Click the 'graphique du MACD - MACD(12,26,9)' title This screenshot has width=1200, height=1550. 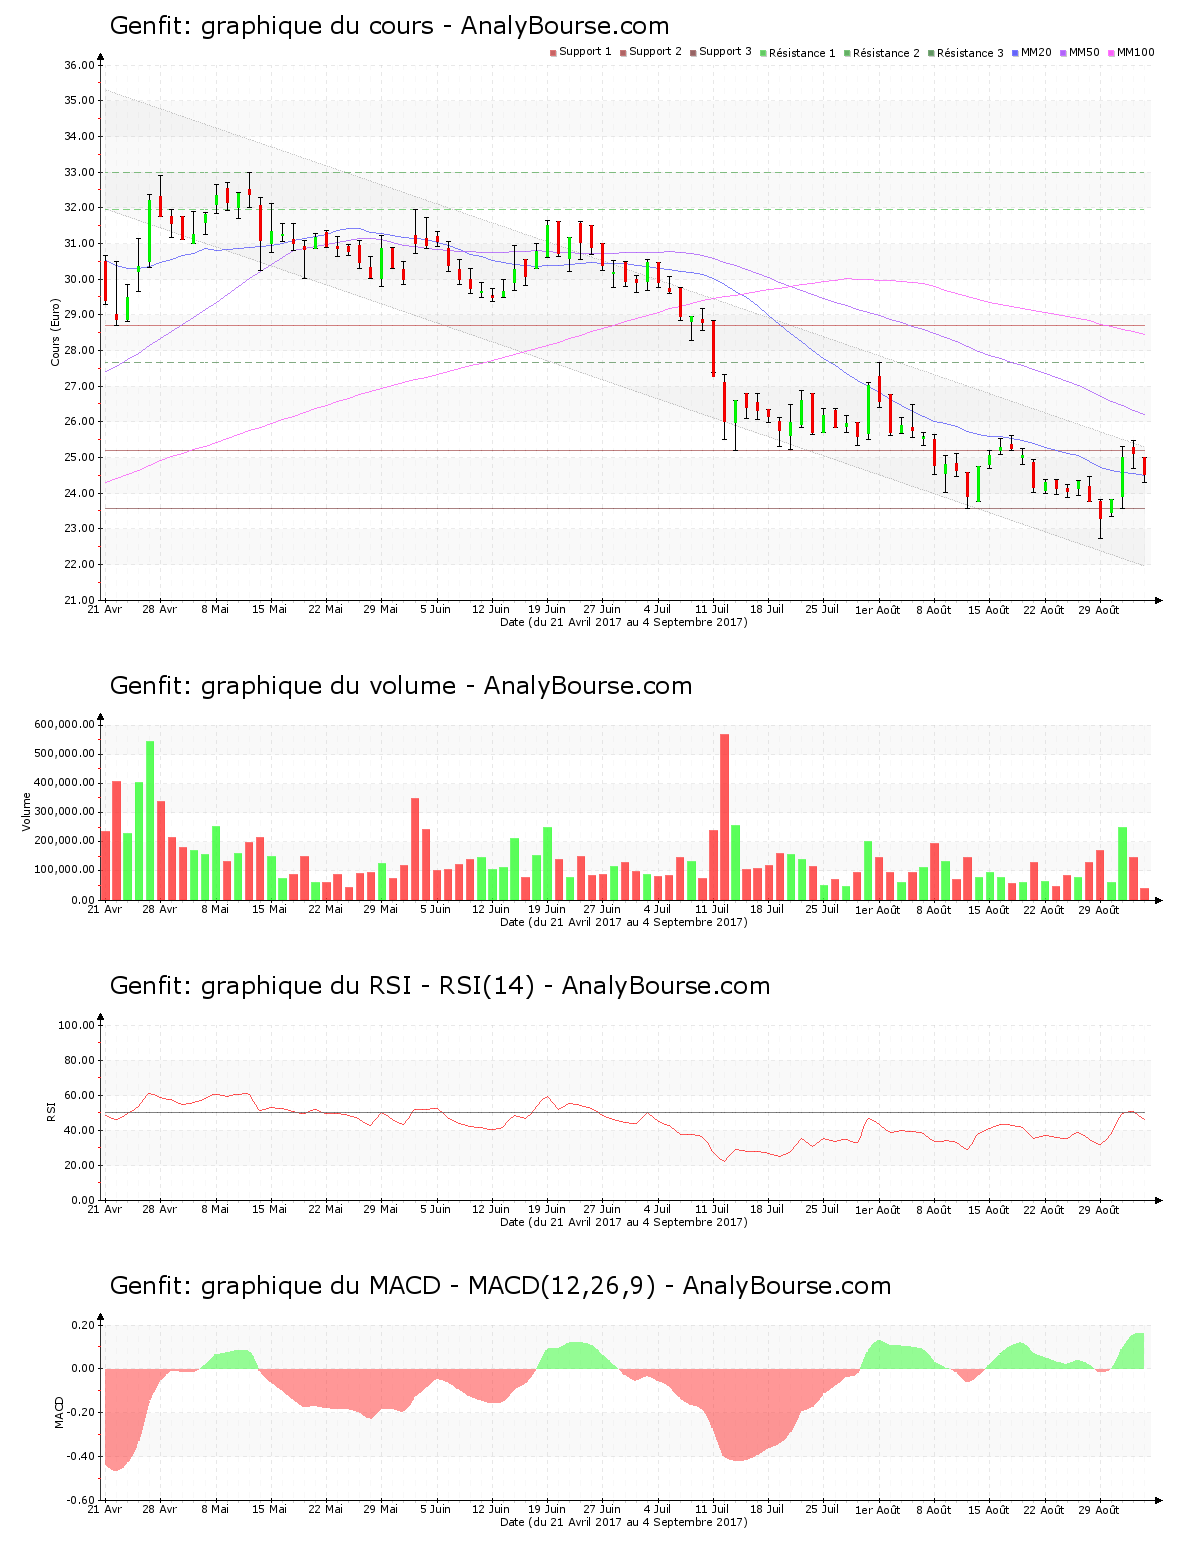tap(500, 1286)
